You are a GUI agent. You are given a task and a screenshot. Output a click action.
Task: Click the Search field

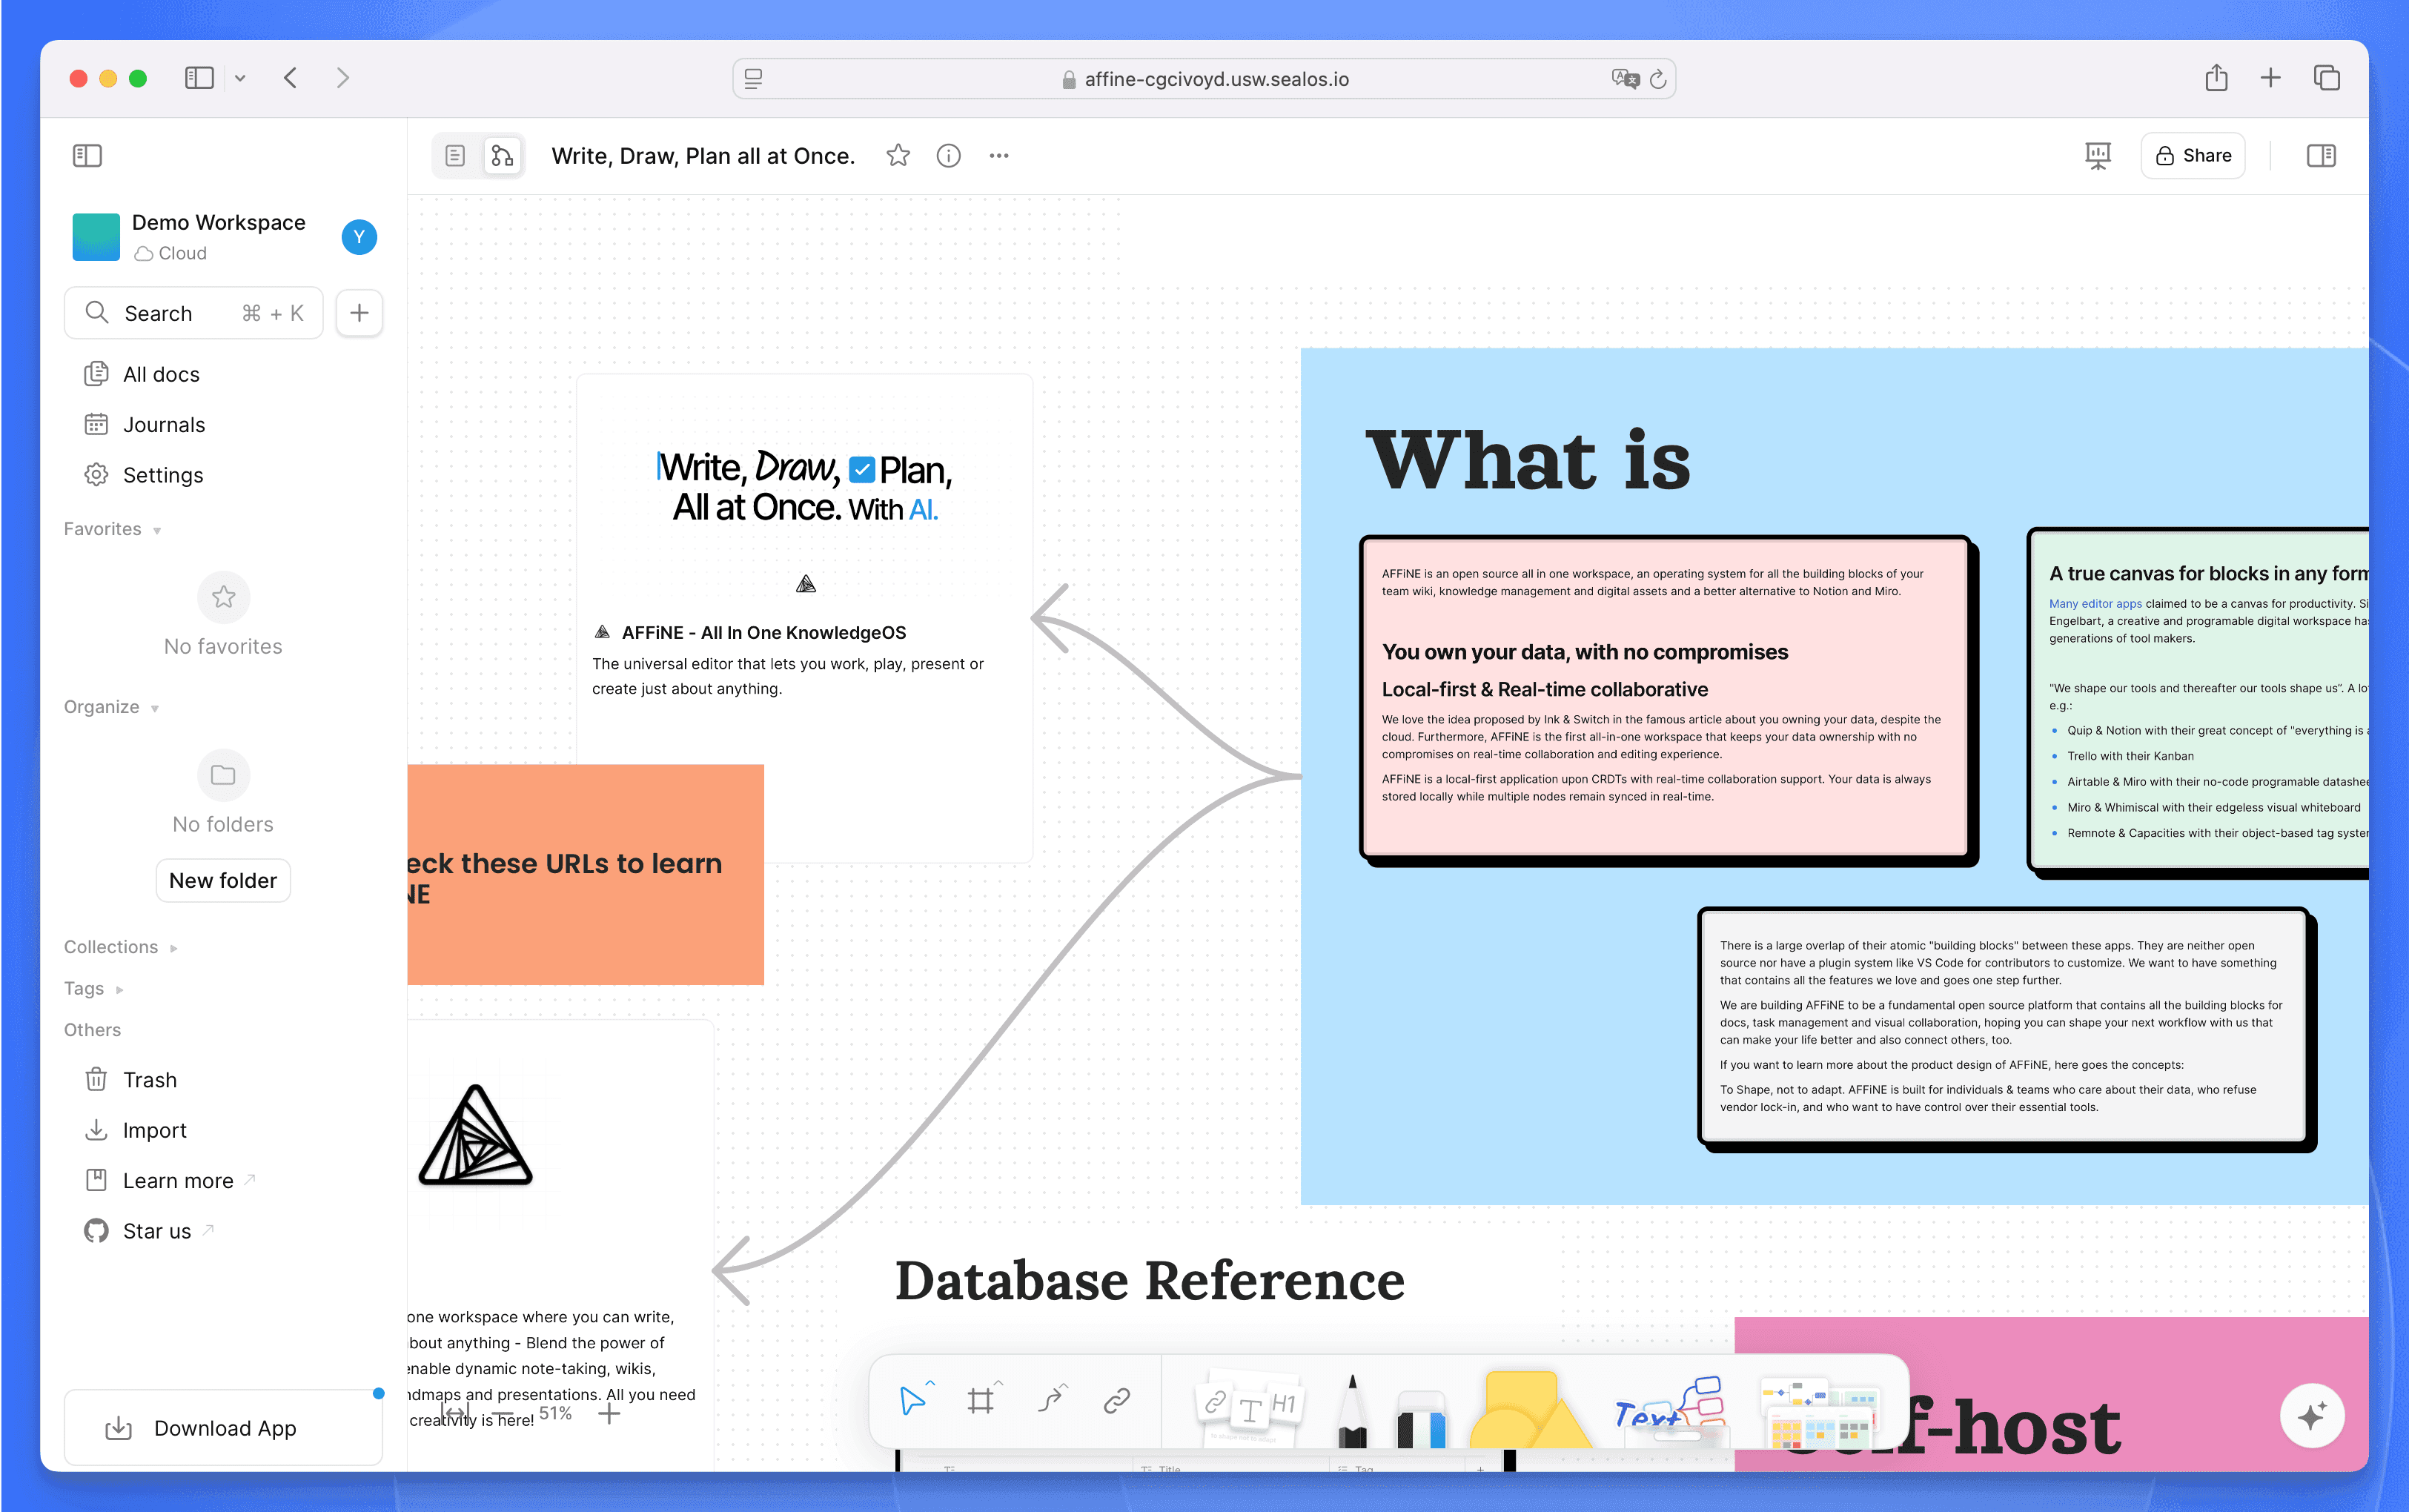pyautogui.click(x=193, y=312)
